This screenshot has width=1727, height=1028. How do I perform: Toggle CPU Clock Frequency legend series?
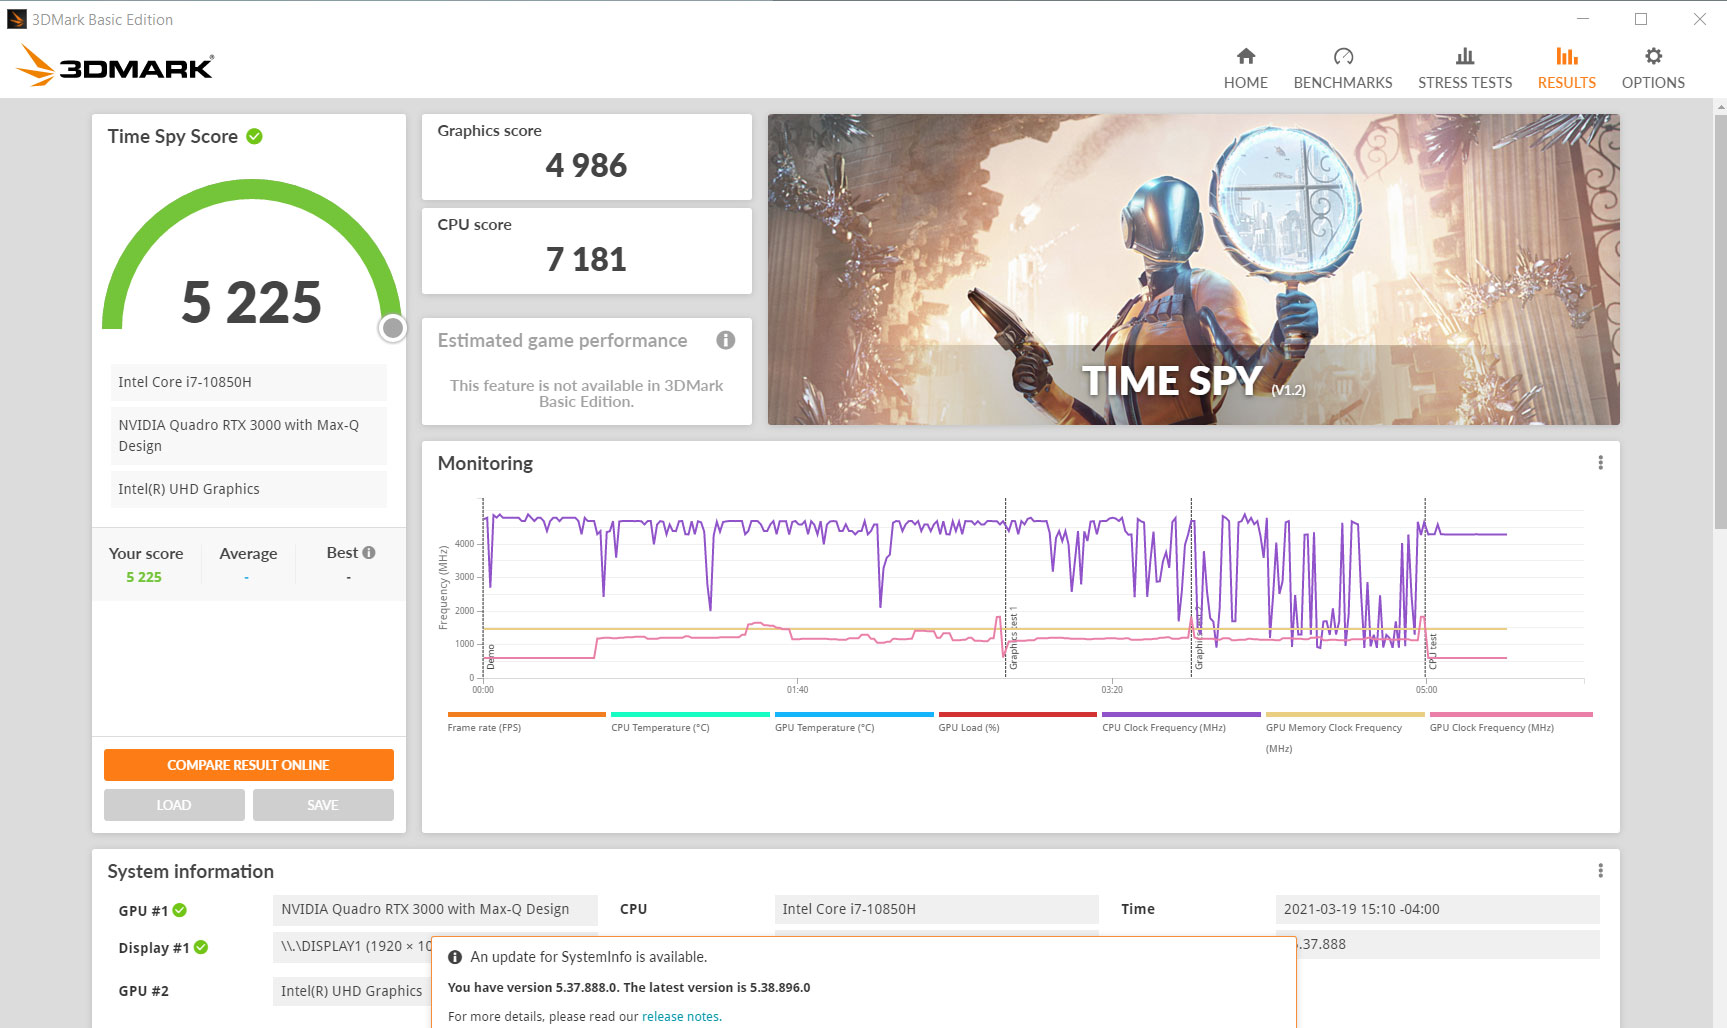(1181, 722)
